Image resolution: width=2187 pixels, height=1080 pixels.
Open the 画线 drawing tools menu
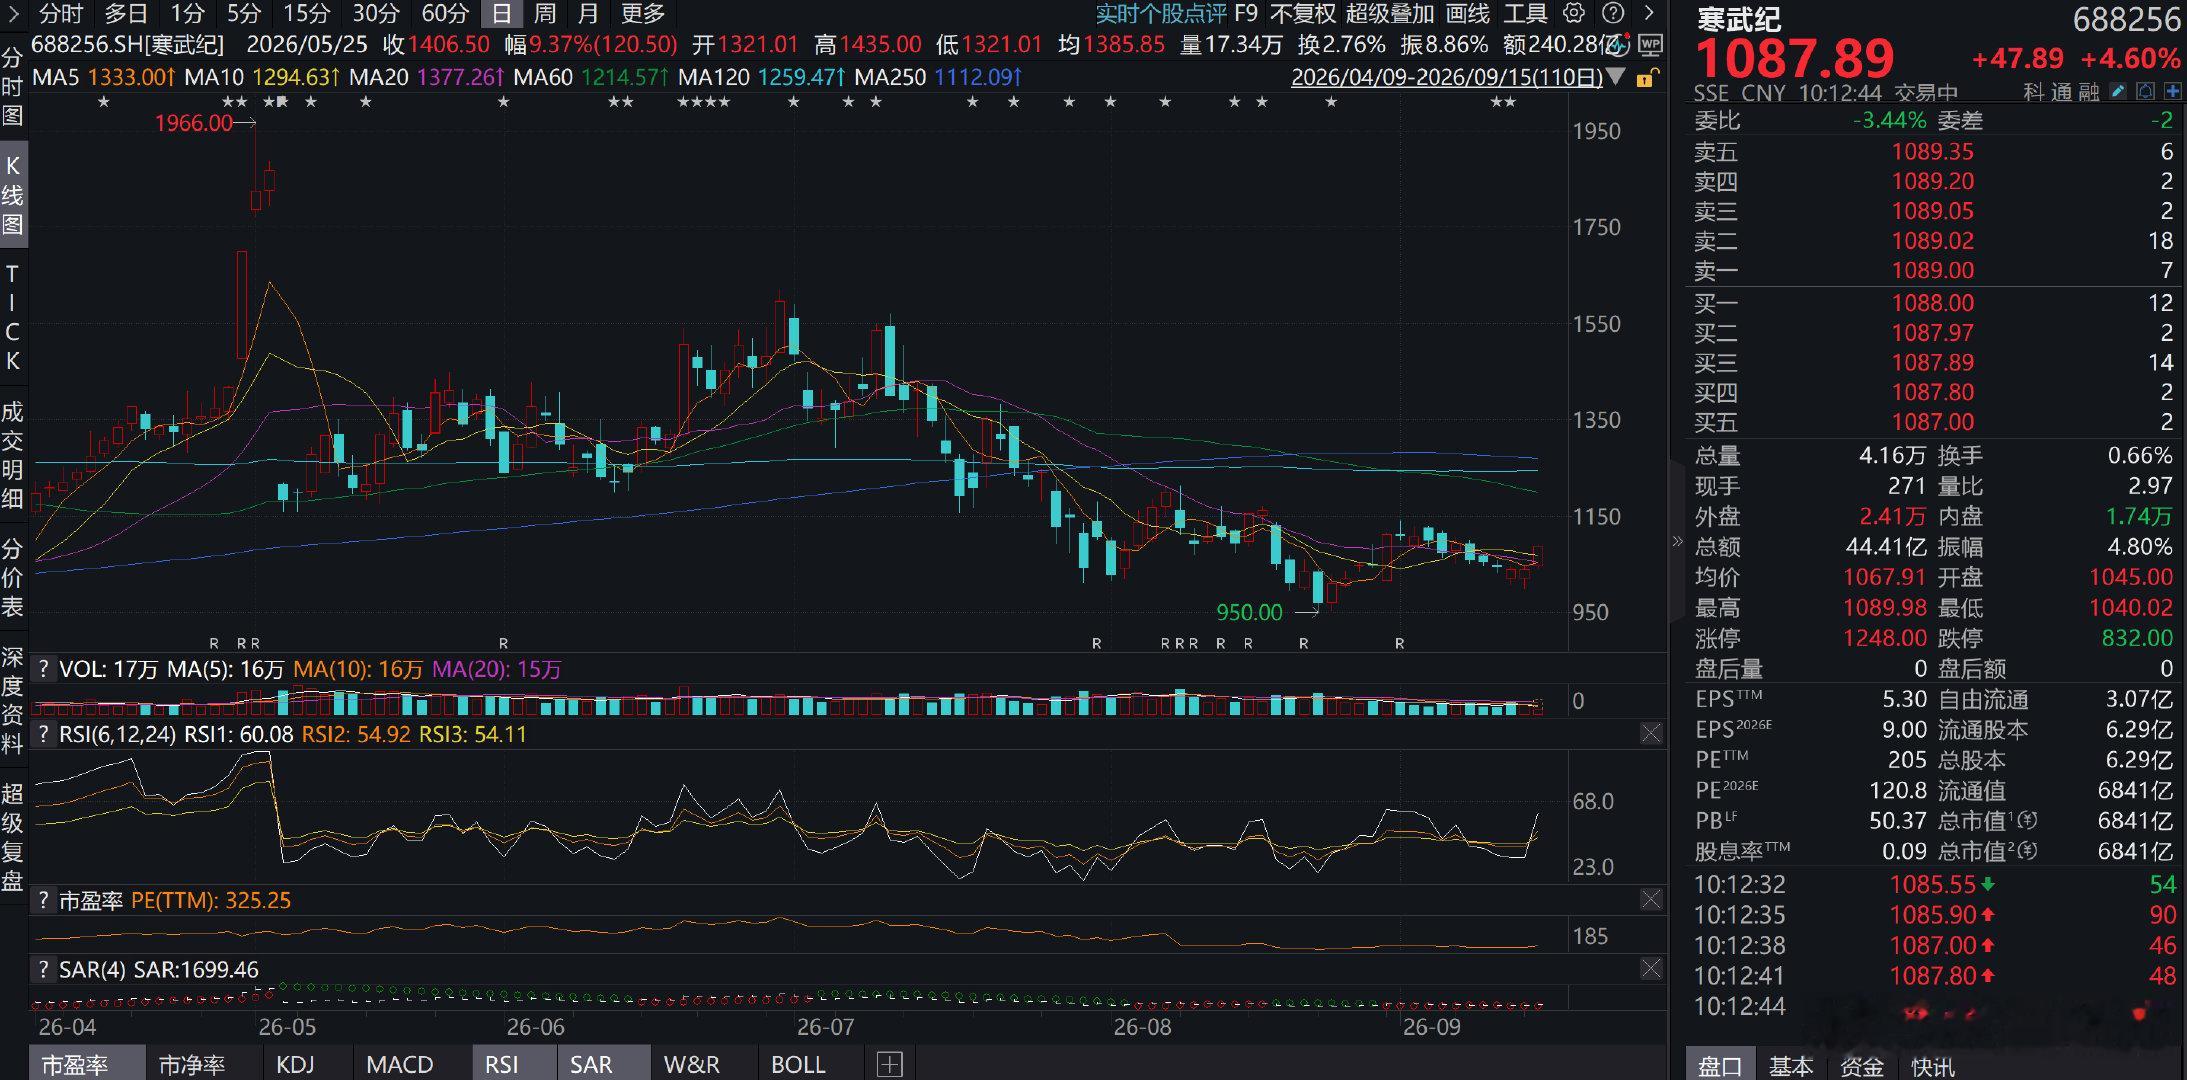(1468, 14)
